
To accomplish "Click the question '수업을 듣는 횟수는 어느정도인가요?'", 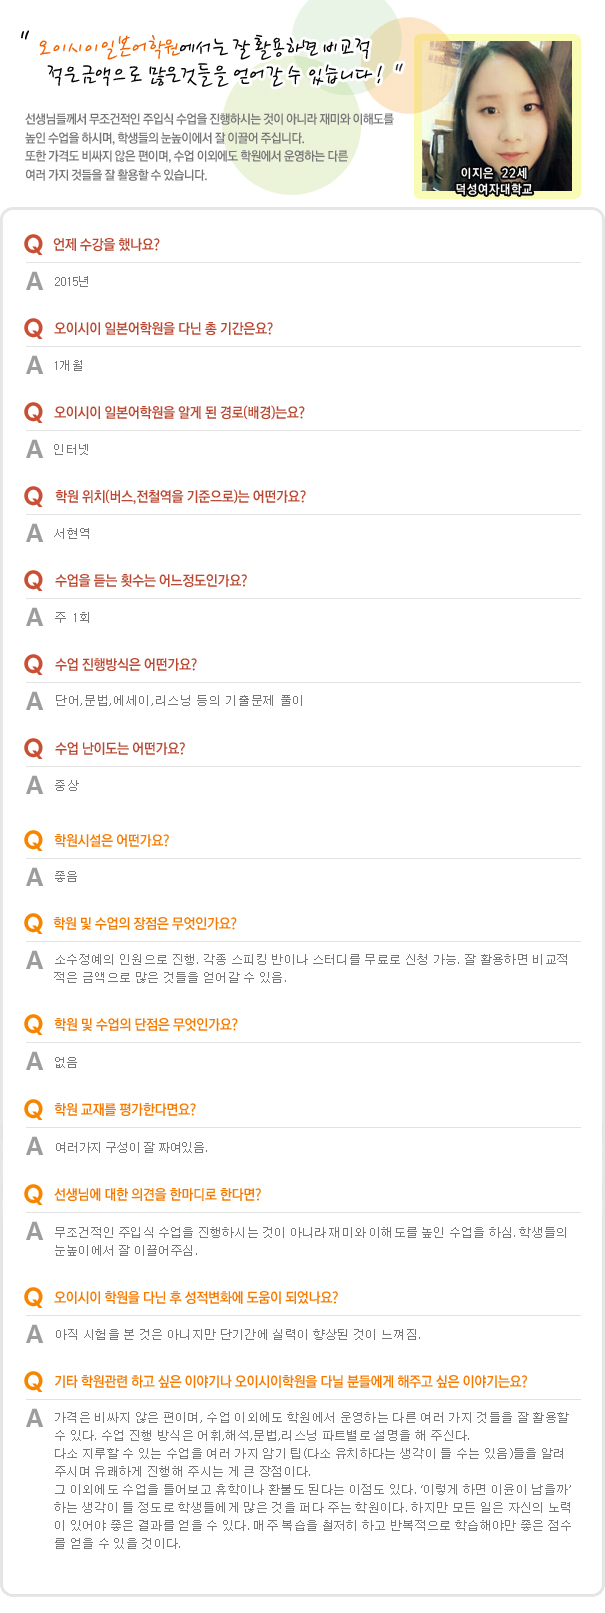I will tap(150, 581).
